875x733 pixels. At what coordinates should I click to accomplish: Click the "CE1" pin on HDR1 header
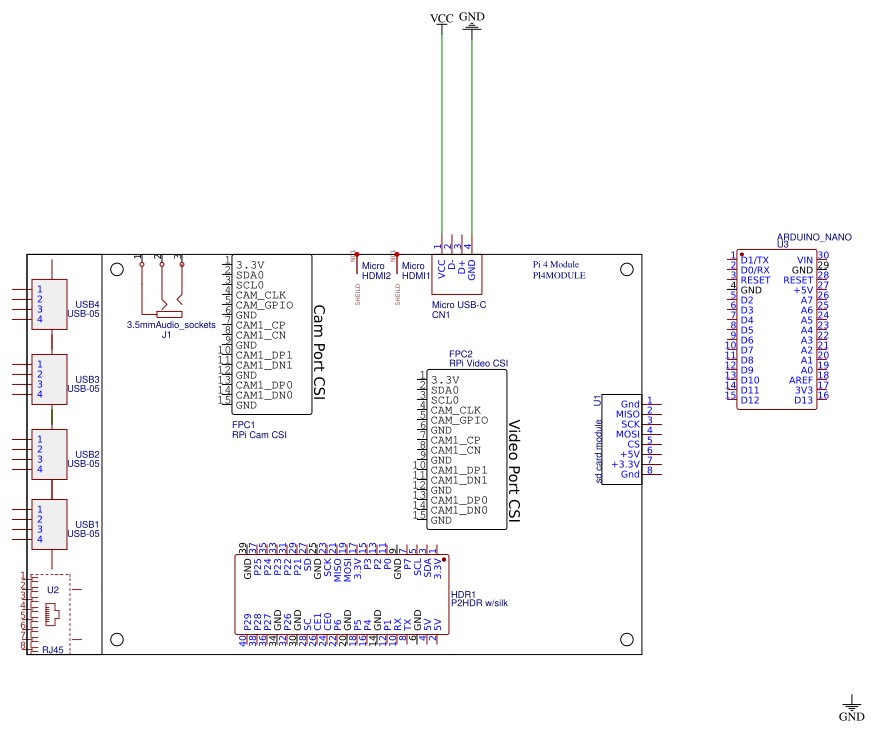318,621
